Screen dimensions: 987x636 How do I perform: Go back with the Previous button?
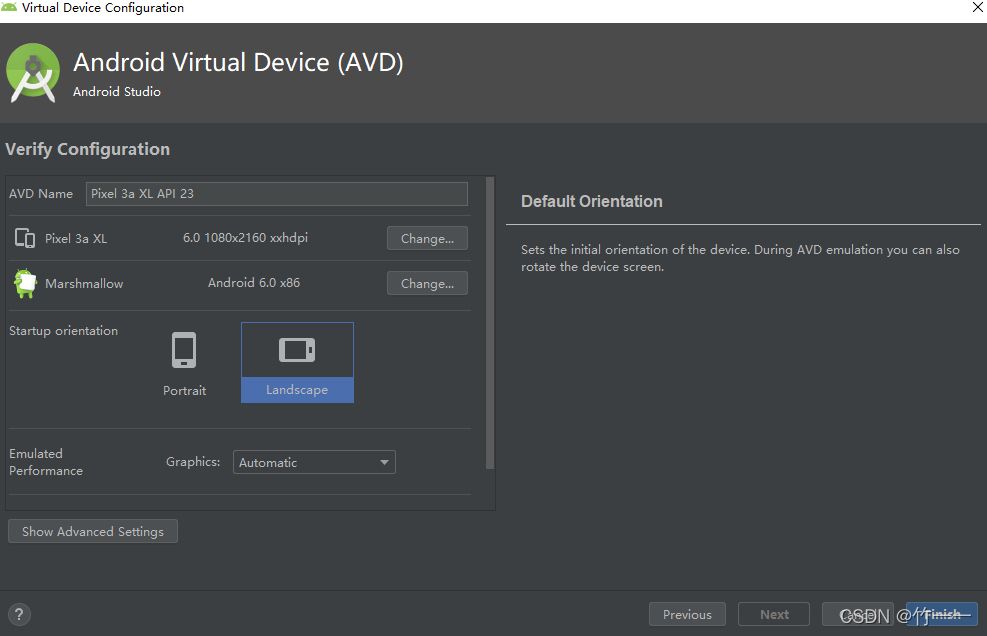[x=687, y=615]
